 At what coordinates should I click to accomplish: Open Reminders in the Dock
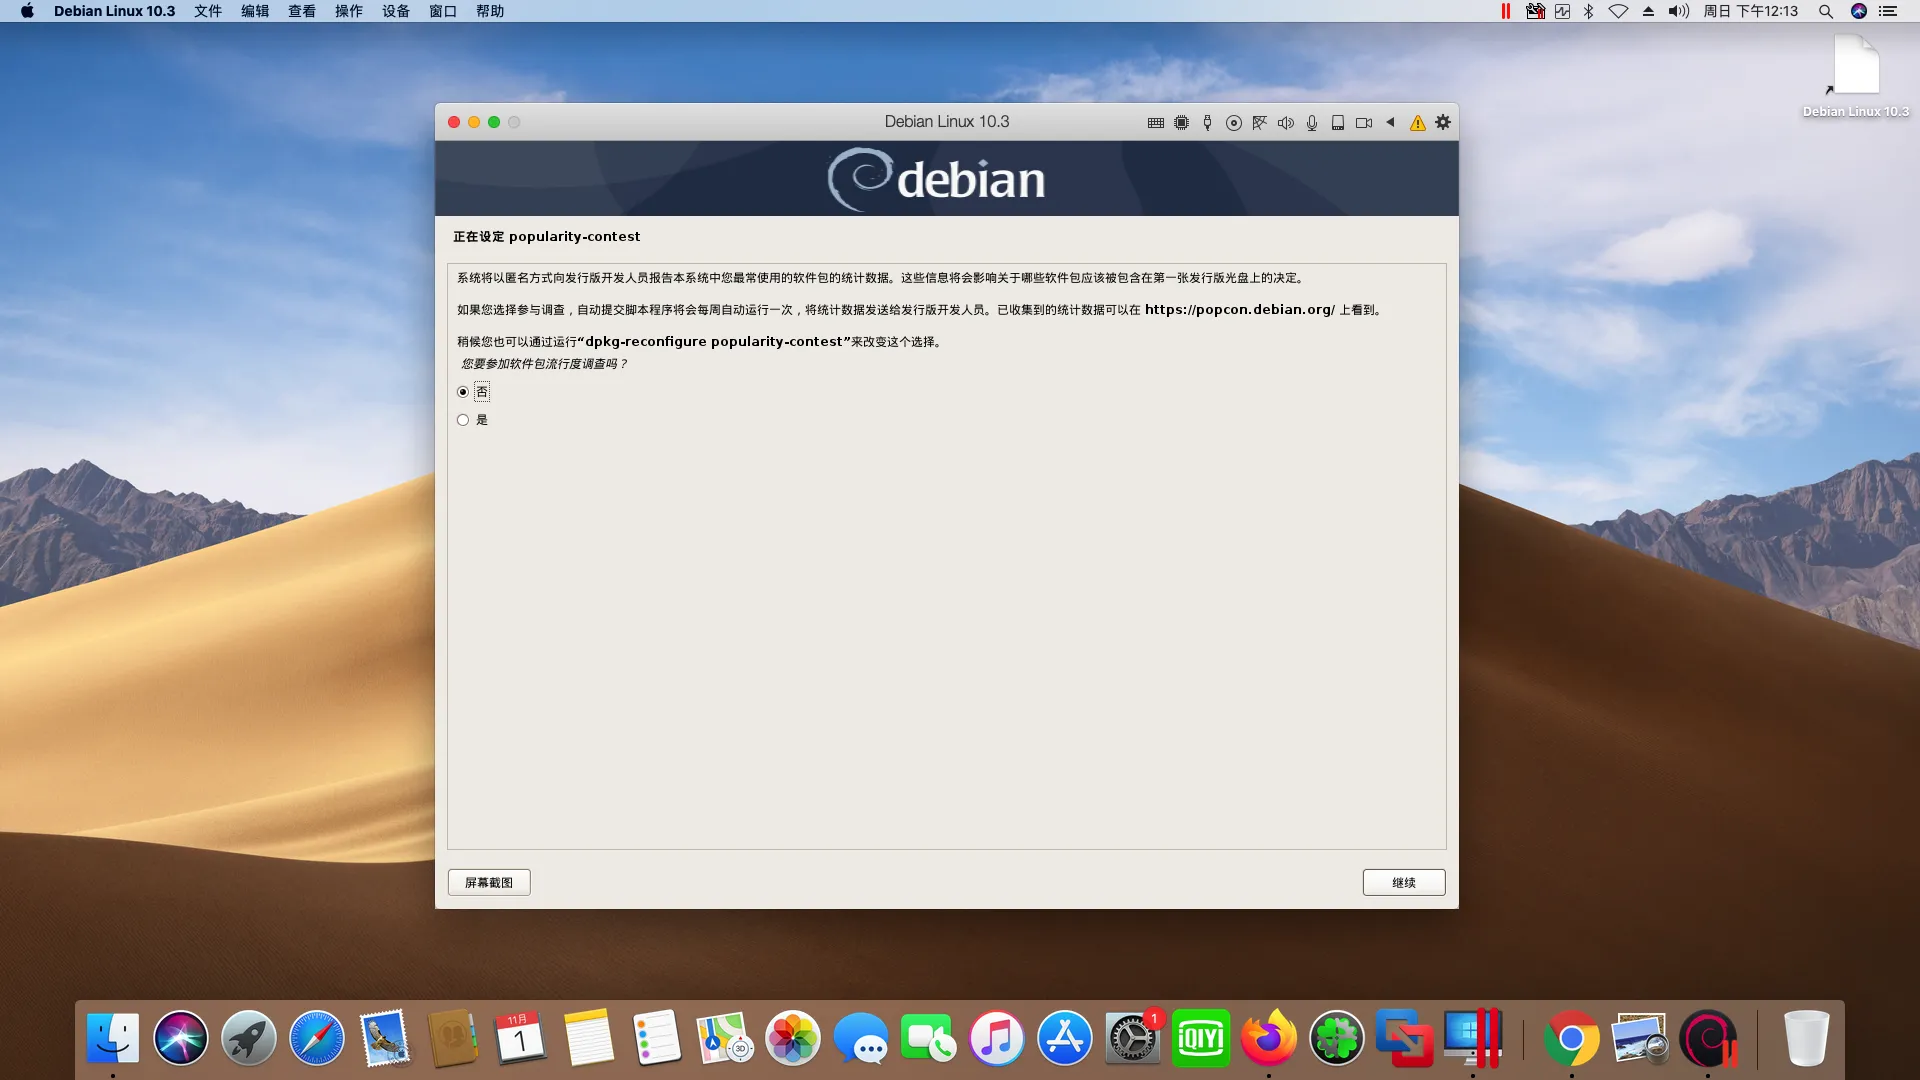click(x=657, y=1038)
